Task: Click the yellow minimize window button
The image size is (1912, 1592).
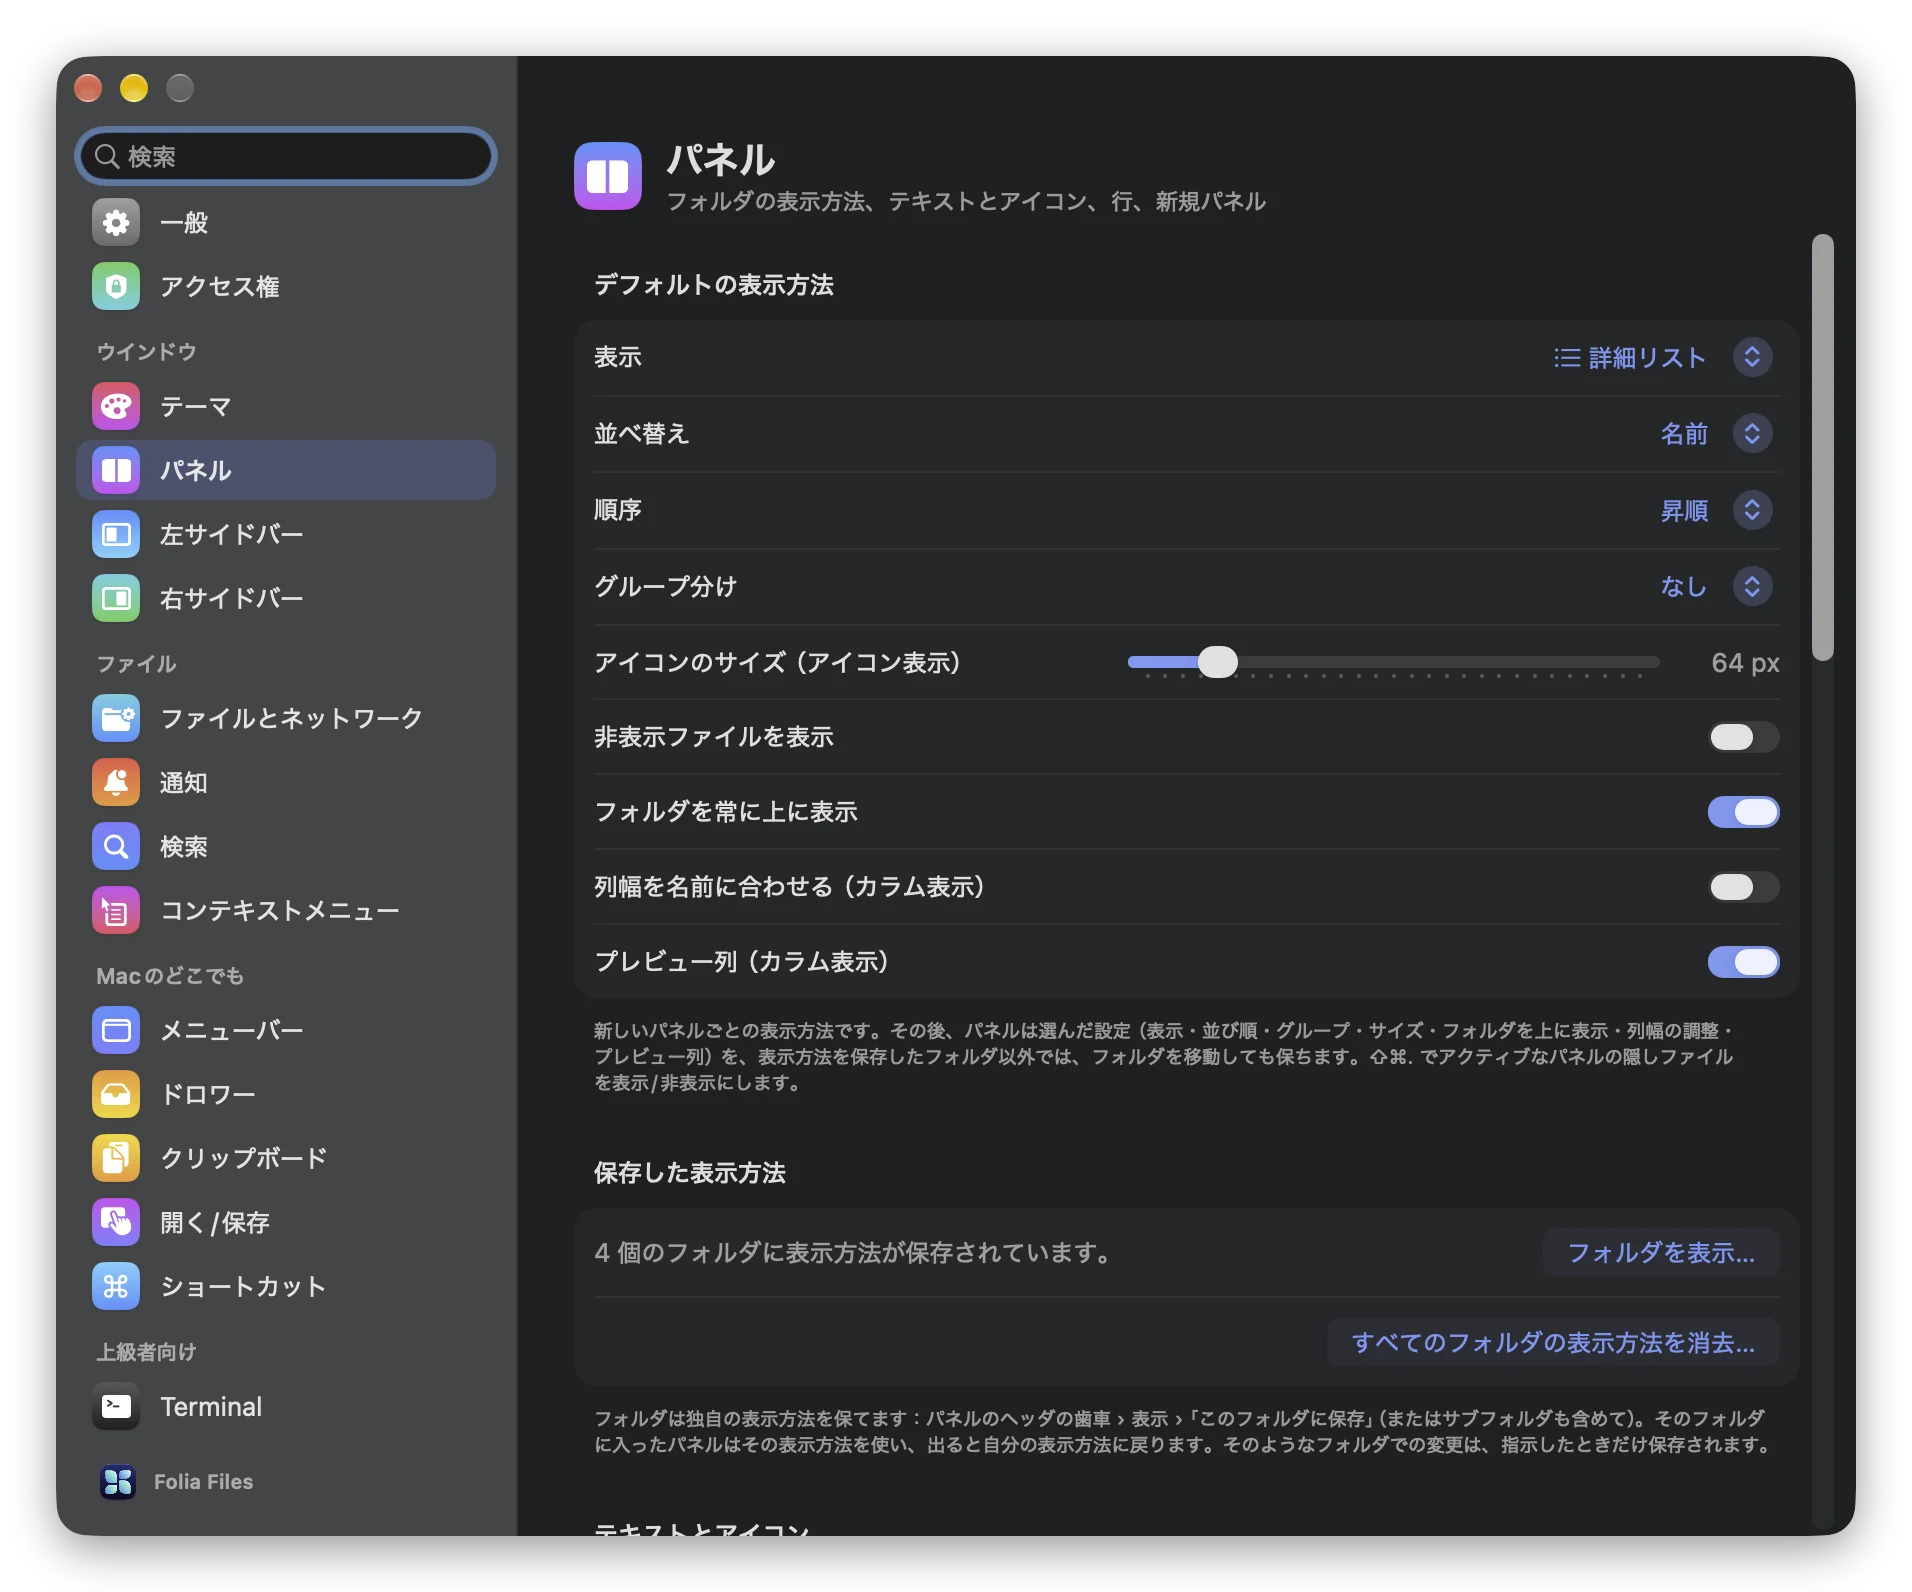Action: click(x=134, y=88)
